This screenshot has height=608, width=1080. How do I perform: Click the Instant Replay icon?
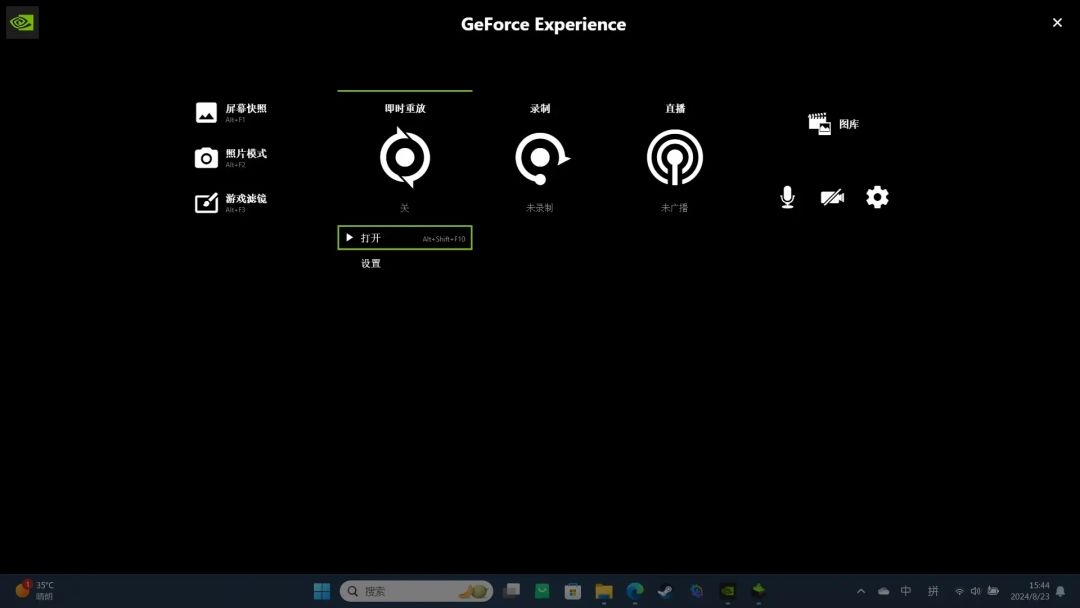coord(405,158)
